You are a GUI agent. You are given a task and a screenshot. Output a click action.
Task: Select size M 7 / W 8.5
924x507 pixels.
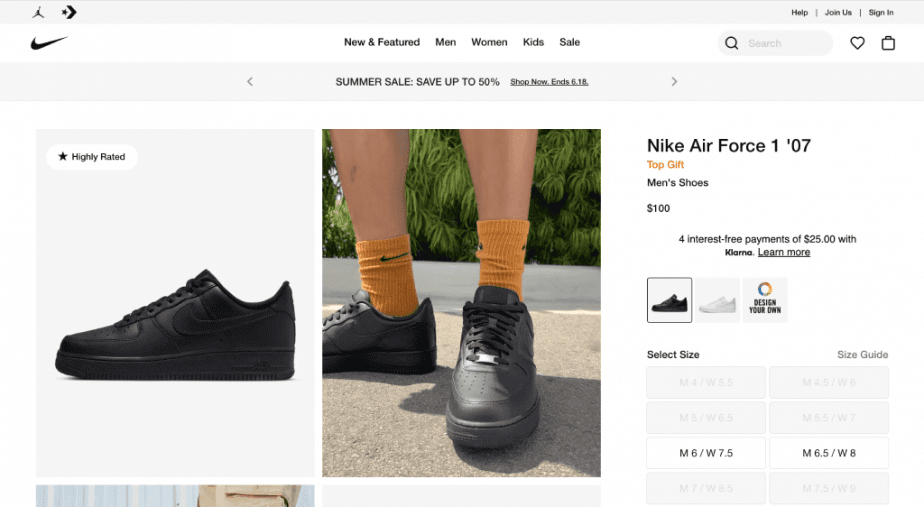tap(706, 488)
